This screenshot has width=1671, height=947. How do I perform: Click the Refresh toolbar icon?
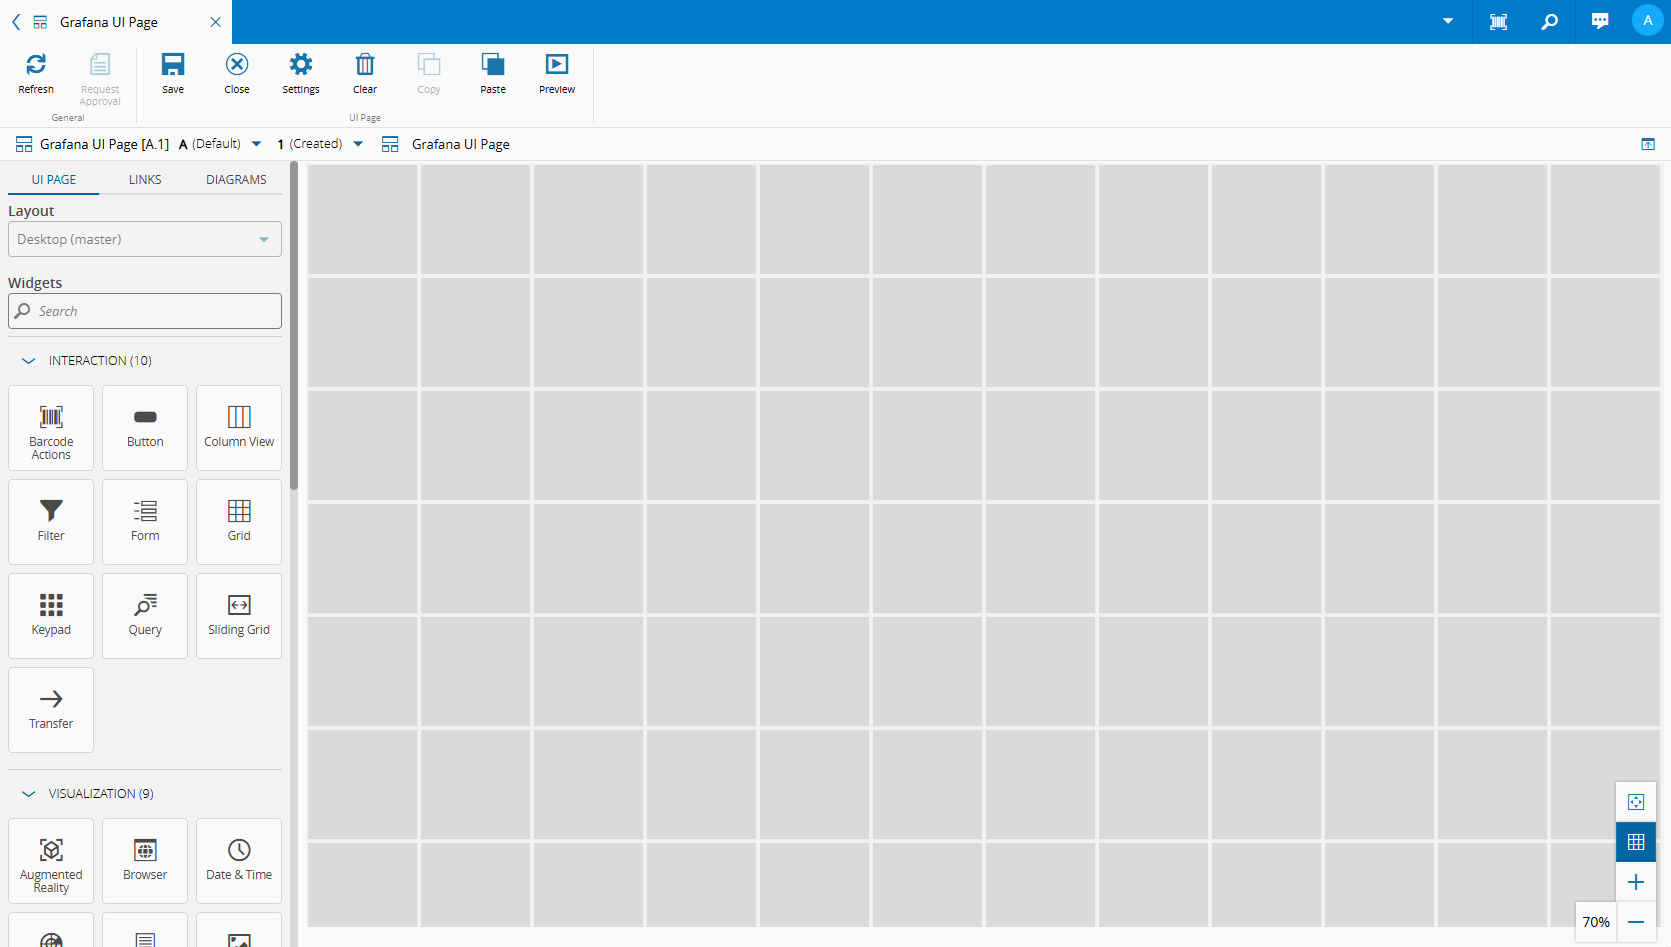click(36, 73)
